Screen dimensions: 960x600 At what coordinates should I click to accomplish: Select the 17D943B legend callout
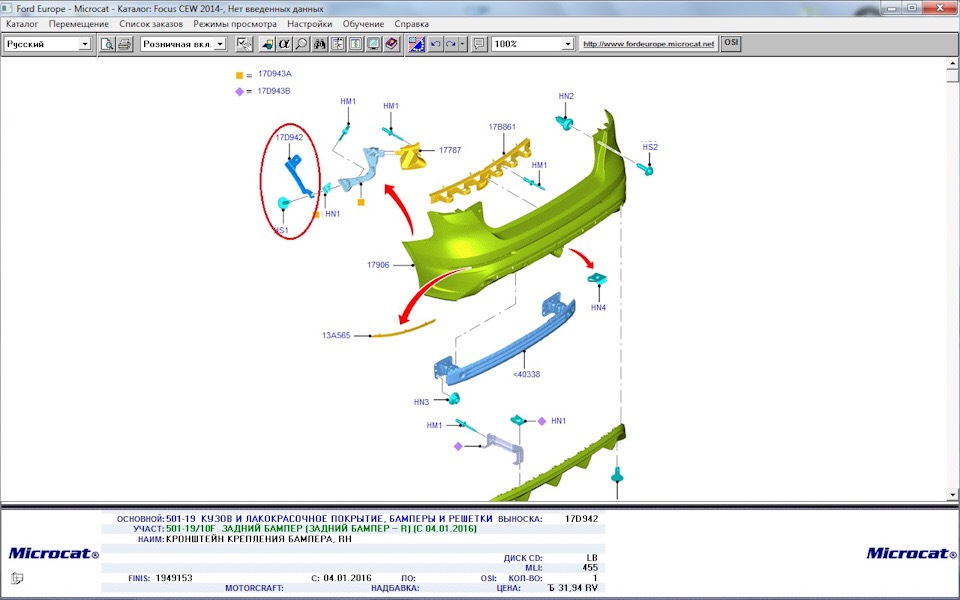point(274,91)
